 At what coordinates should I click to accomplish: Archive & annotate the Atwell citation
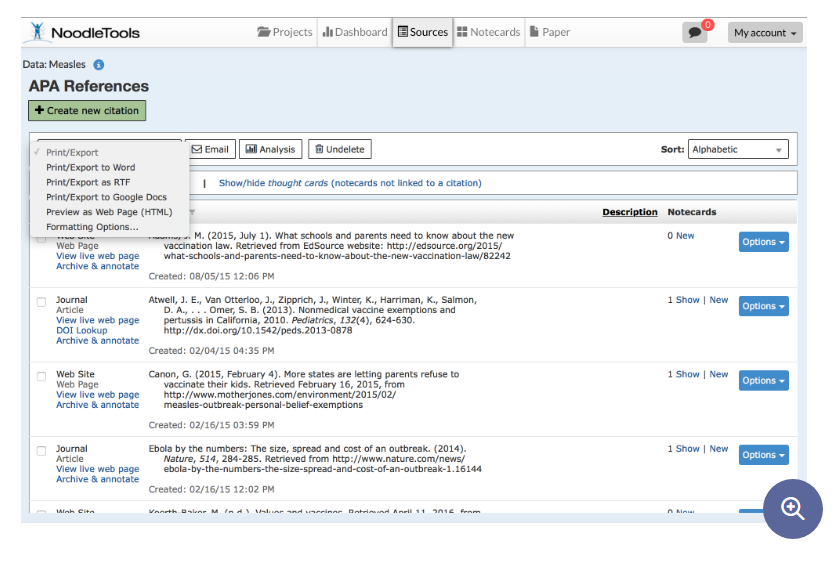tap(98, 340)
